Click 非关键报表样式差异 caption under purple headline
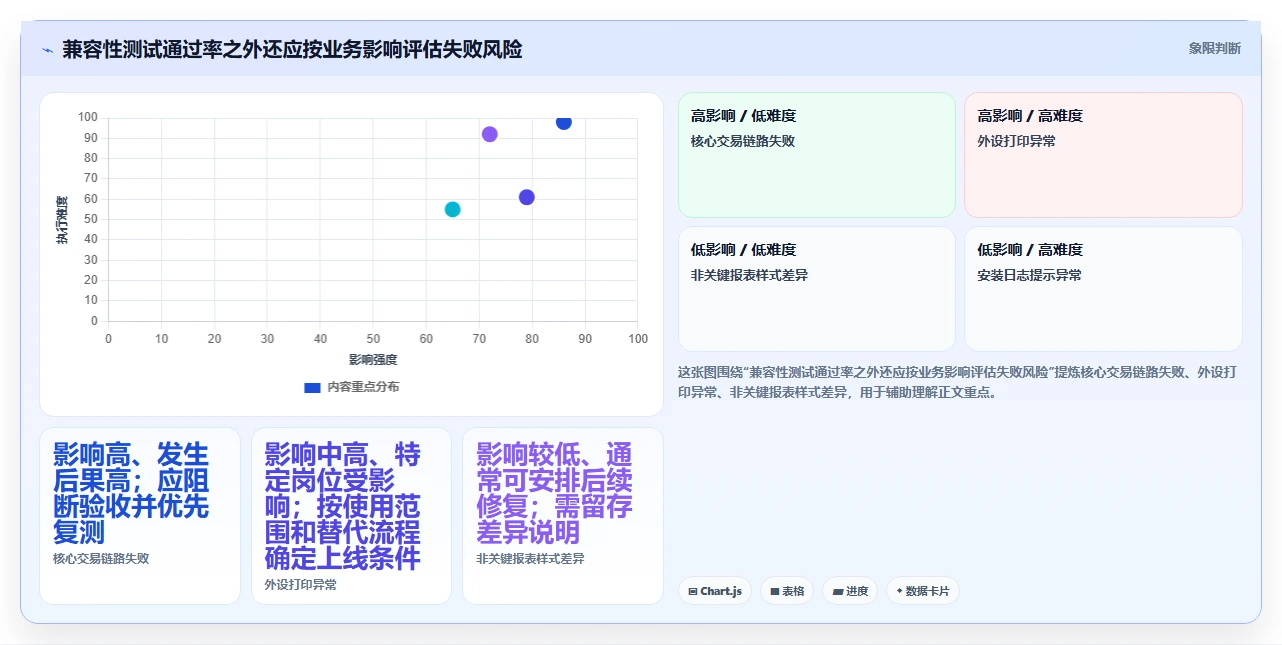 click(x=530, y=559)
